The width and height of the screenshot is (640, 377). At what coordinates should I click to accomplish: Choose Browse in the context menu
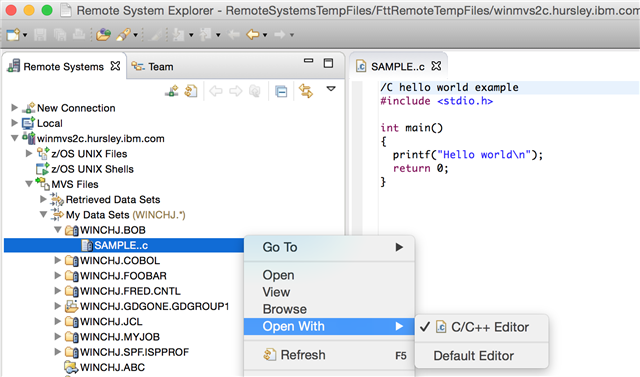pyautogui.click(x=329, y=309)
